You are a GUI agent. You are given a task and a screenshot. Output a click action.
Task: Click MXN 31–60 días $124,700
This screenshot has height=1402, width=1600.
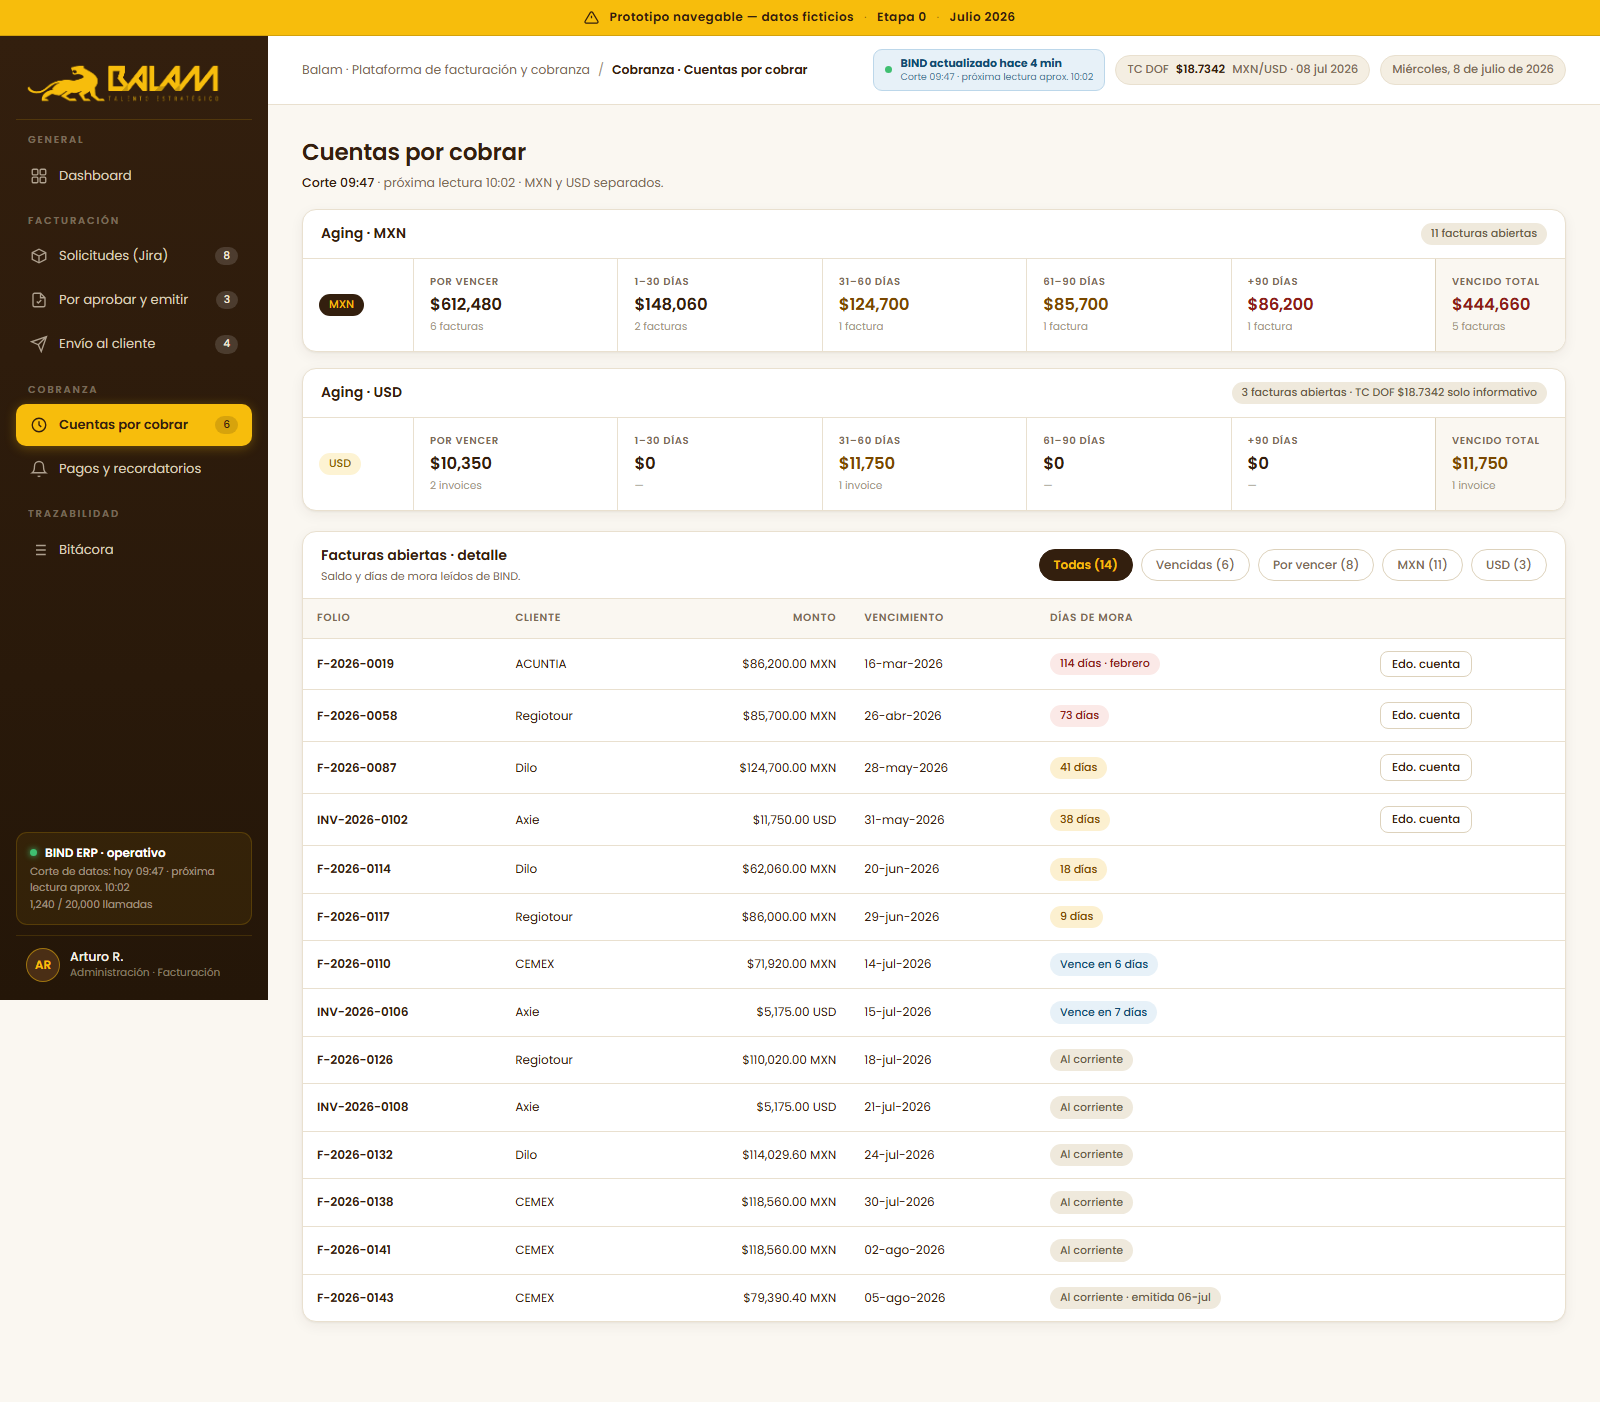coord(924,305)
